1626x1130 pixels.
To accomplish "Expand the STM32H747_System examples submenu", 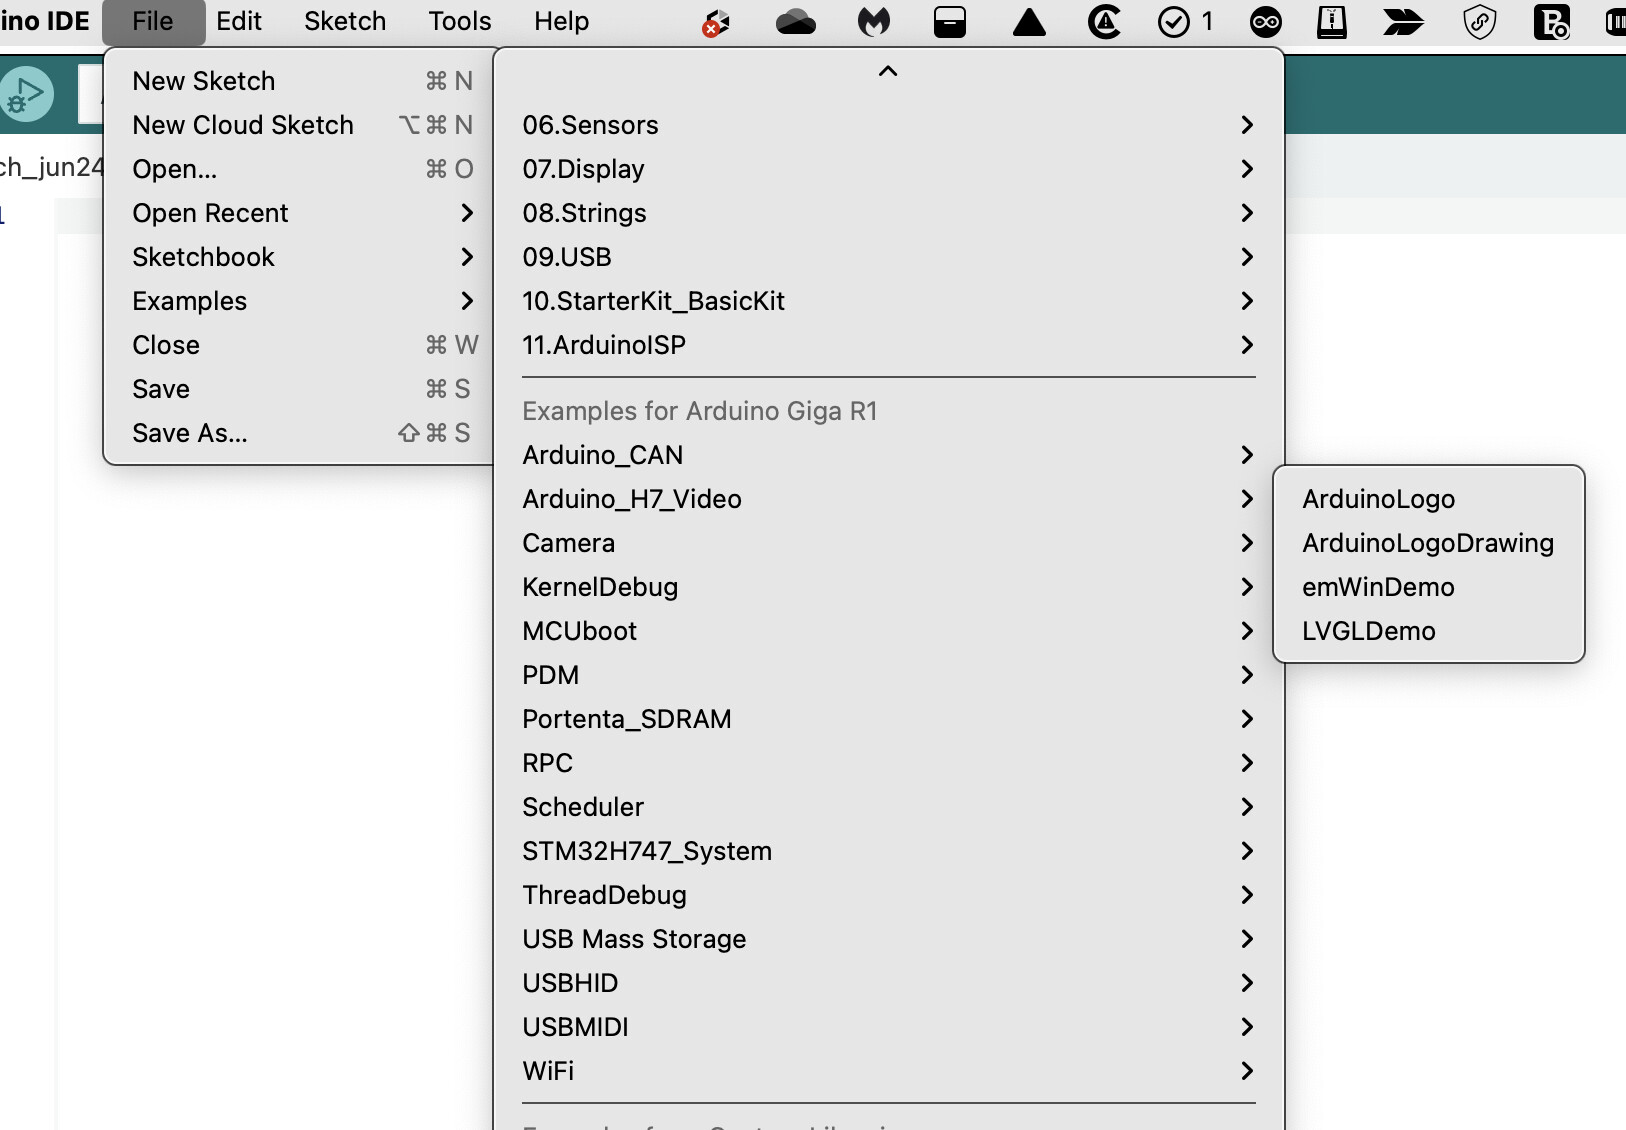I will (x=888, y=851).
